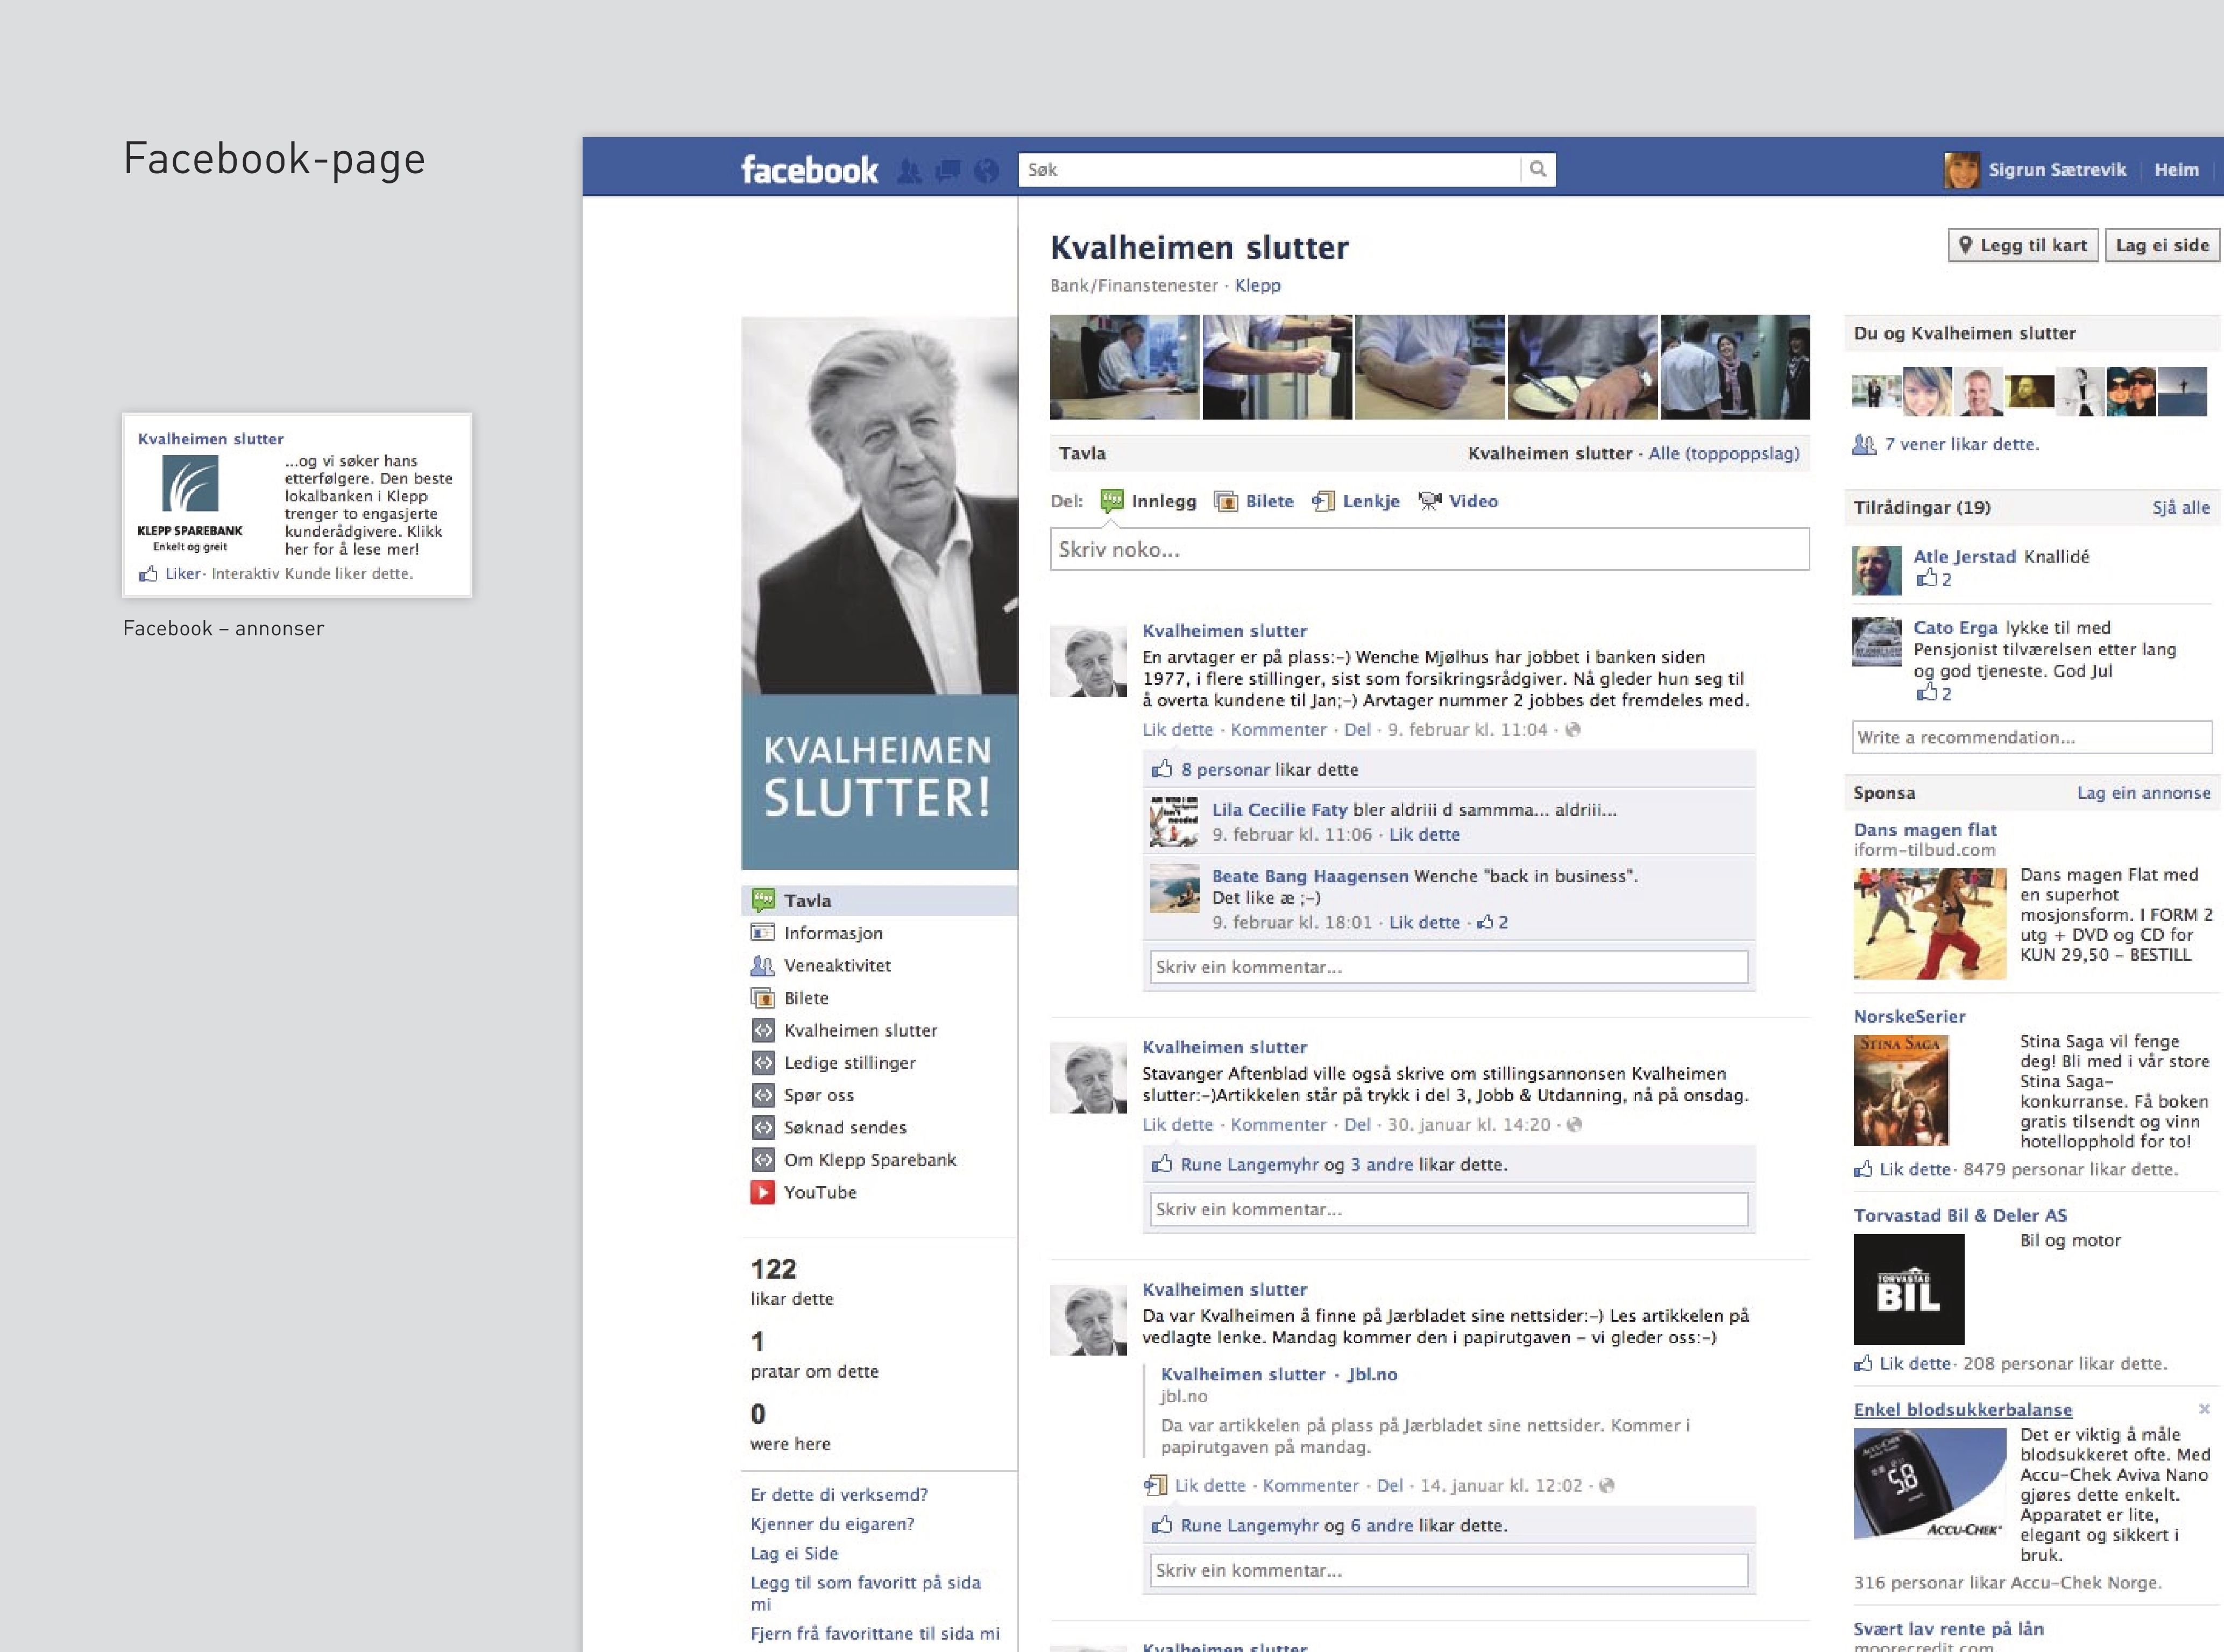This screenshot has width=2224, height=1652.
Task: Open notifications globe icon in header
Action: (x=986, y=171)
